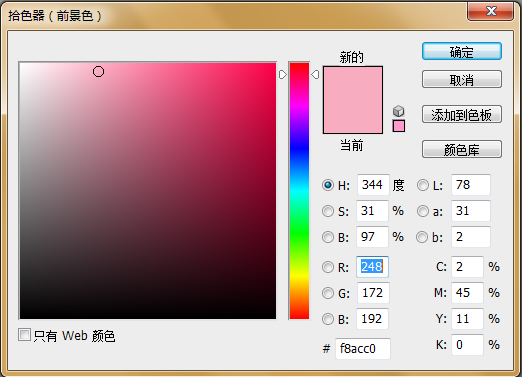Screen dimensions: 522x377
Task: Click the left hue slider arrow
Action: pos(283,74)
